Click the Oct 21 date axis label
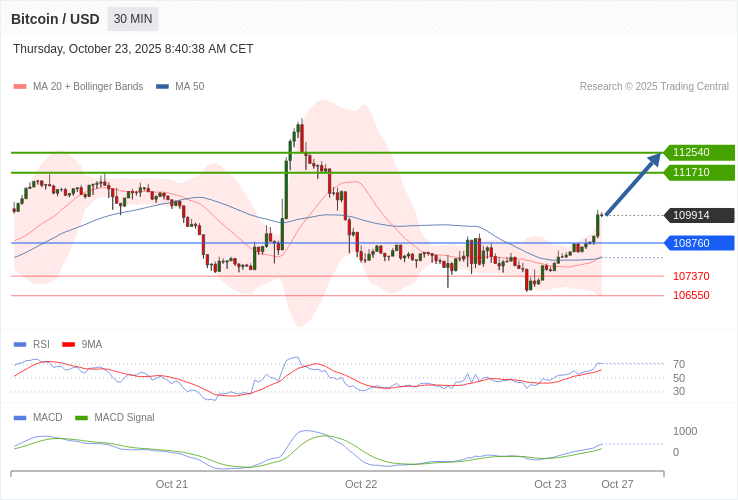 172,484
